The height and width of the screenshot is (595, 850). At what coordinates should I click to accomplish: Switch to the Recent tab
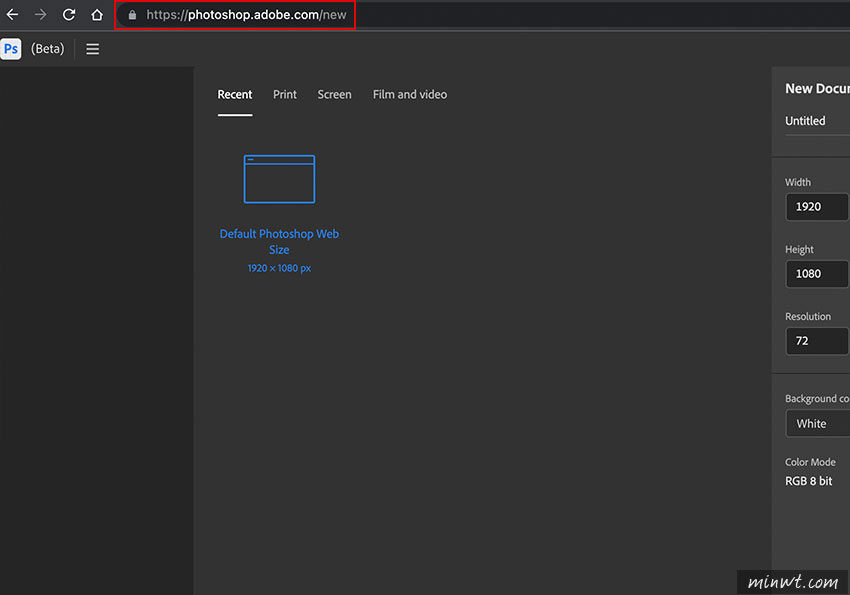click(x=235, y=94)
